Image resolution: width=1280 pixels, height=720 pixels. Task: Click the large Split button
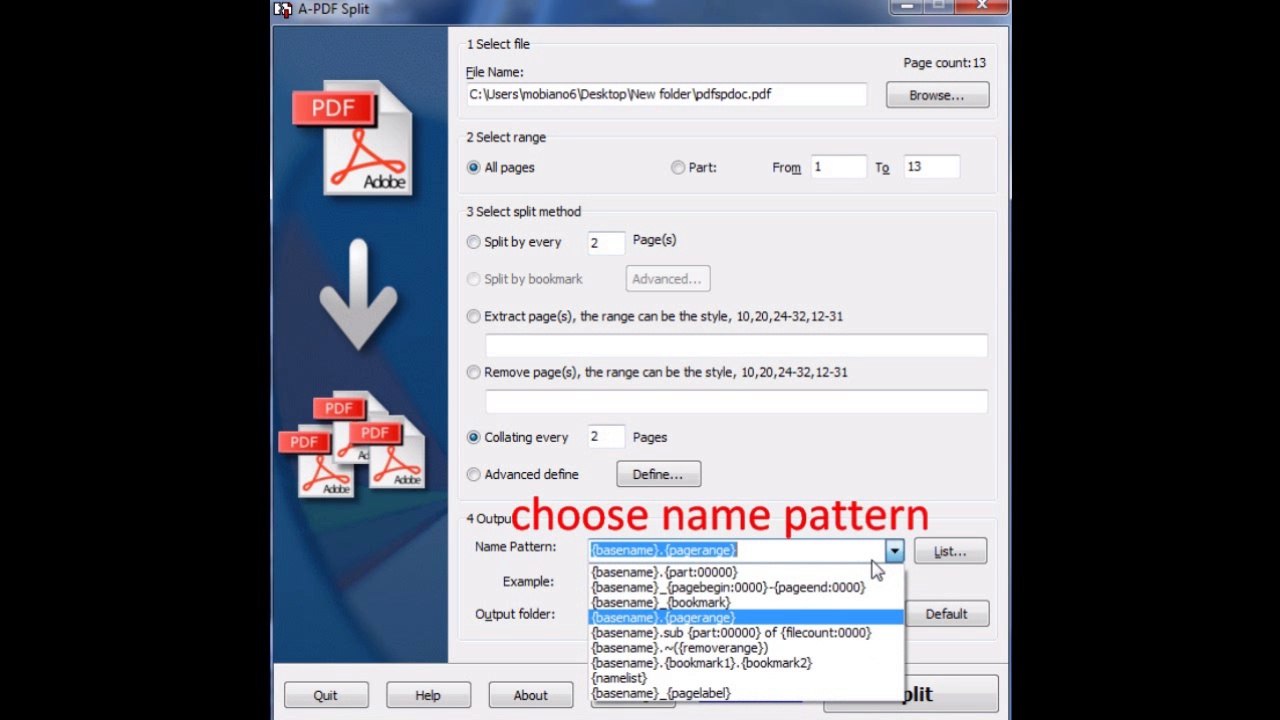(x=911, y=694)
